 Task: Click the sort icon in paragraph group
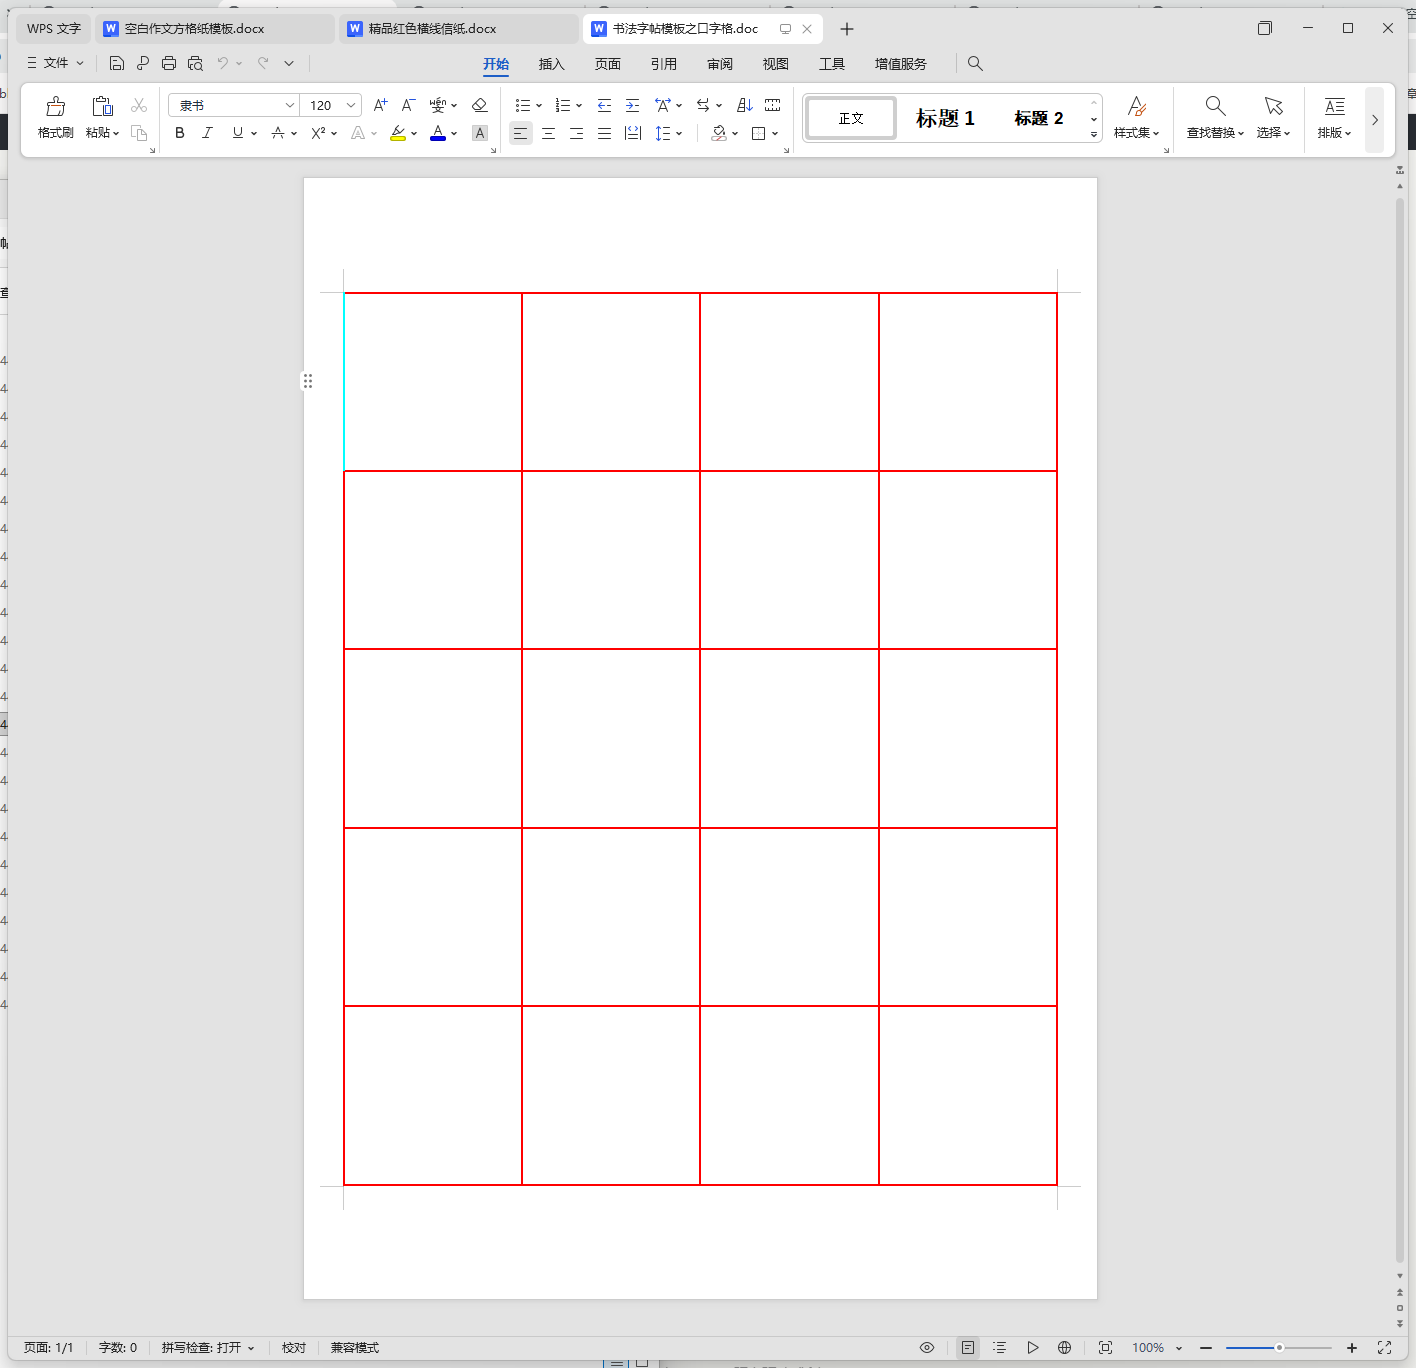coord(744,105)
